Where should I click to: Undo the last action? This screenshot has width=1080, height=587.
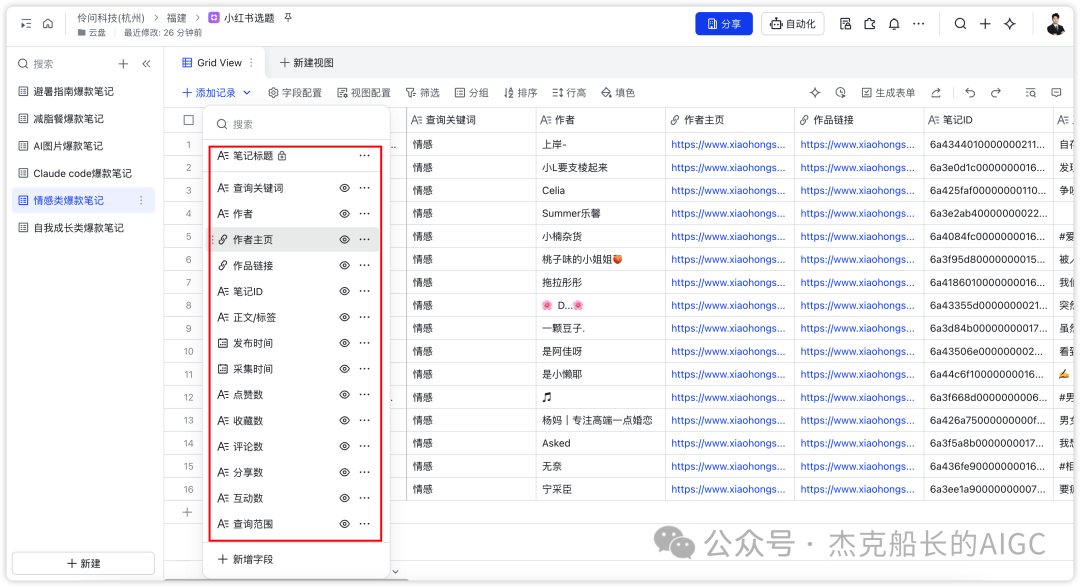click(970, 92)
